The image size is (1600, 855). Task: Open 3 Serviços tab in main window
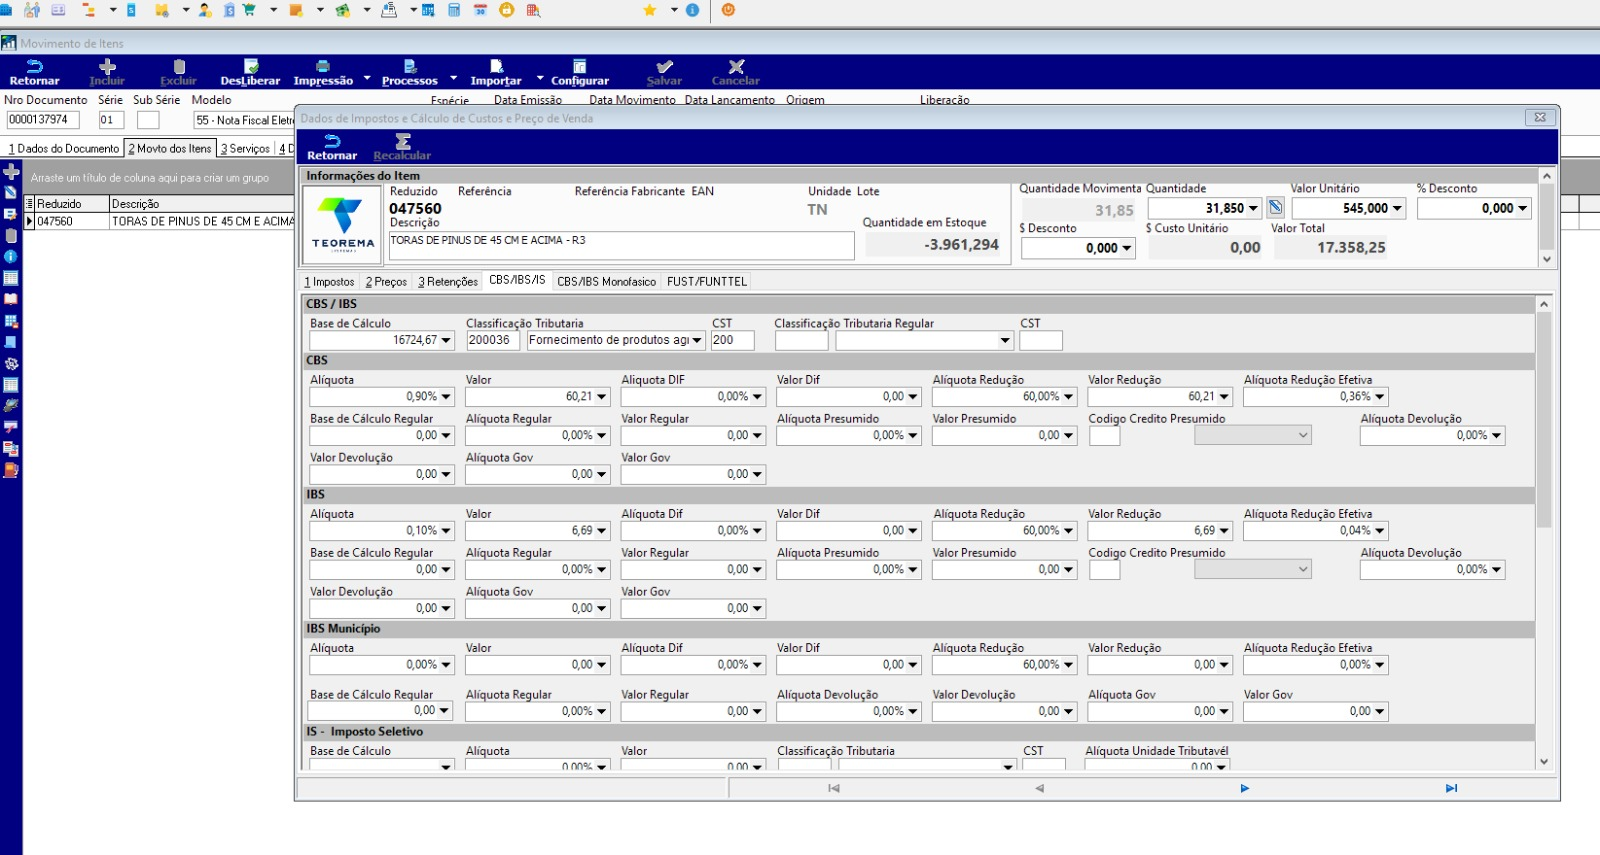pyautogui.click(x=245, y=149)
